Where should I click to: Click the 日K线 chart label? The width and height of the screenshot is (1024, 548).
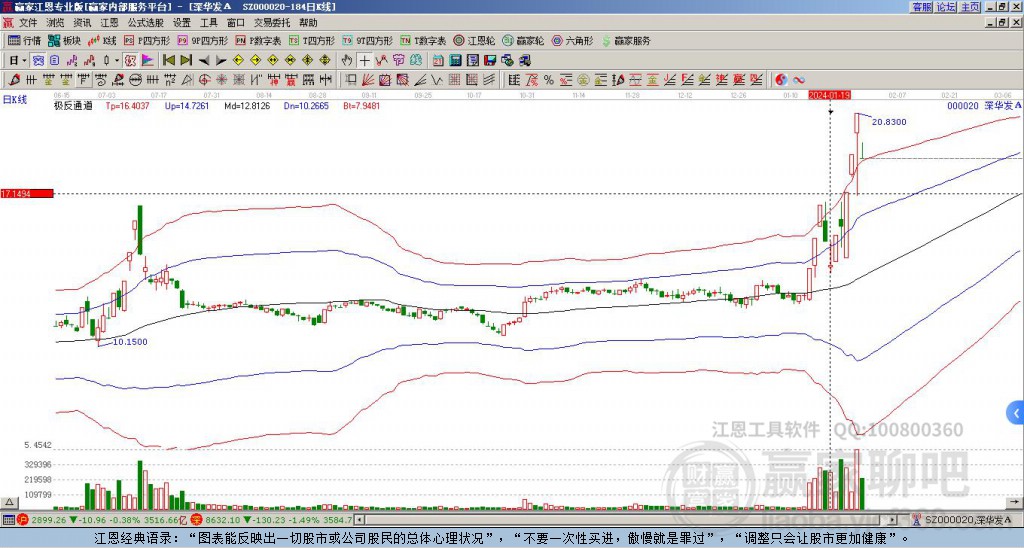[x=15, y=100]
